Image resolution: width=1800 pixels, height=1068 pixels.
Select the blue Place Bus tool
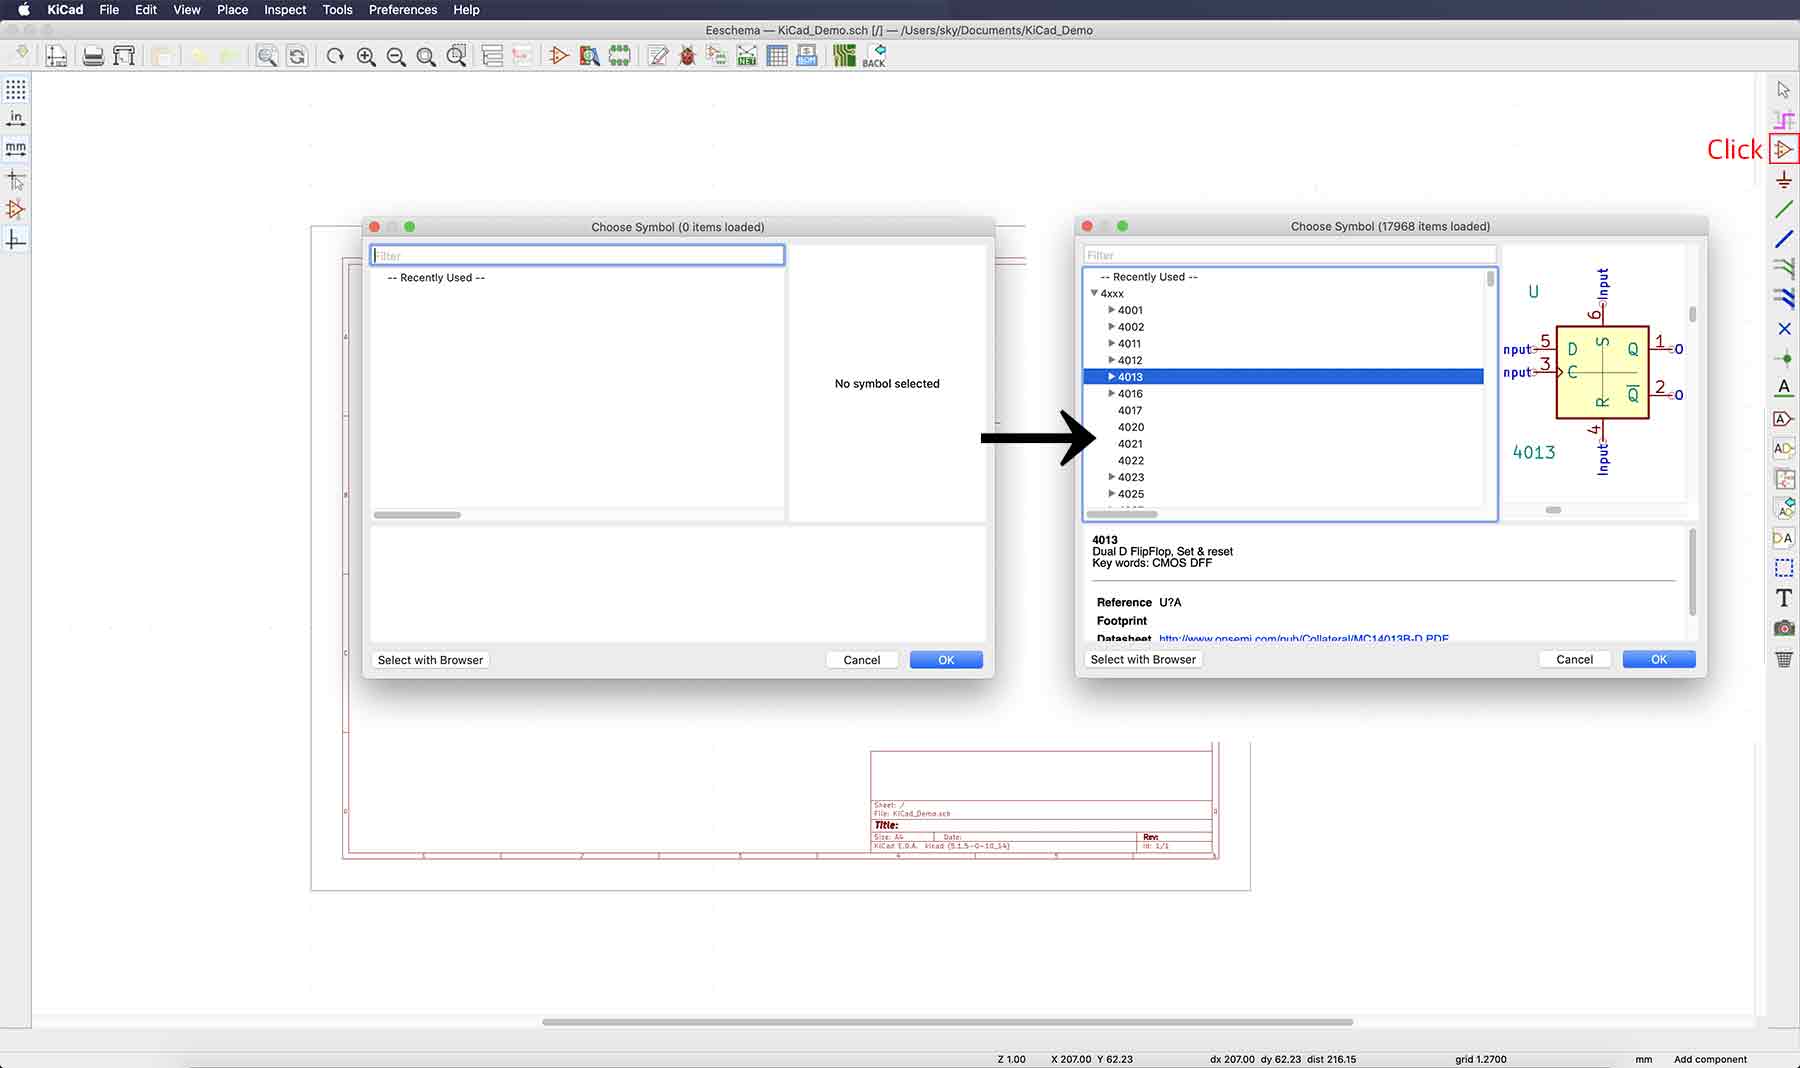(1784, 239)
